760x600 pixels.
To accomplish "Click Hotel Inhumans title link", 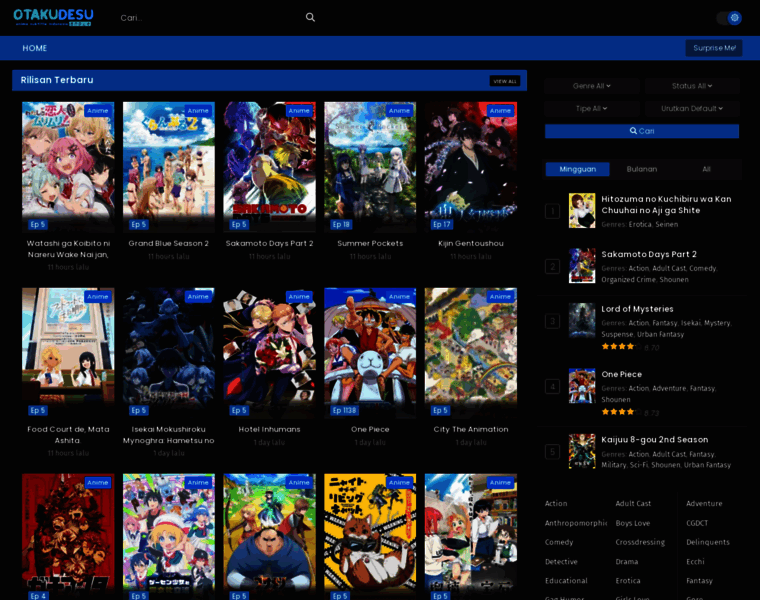I will tap(269, 429).
